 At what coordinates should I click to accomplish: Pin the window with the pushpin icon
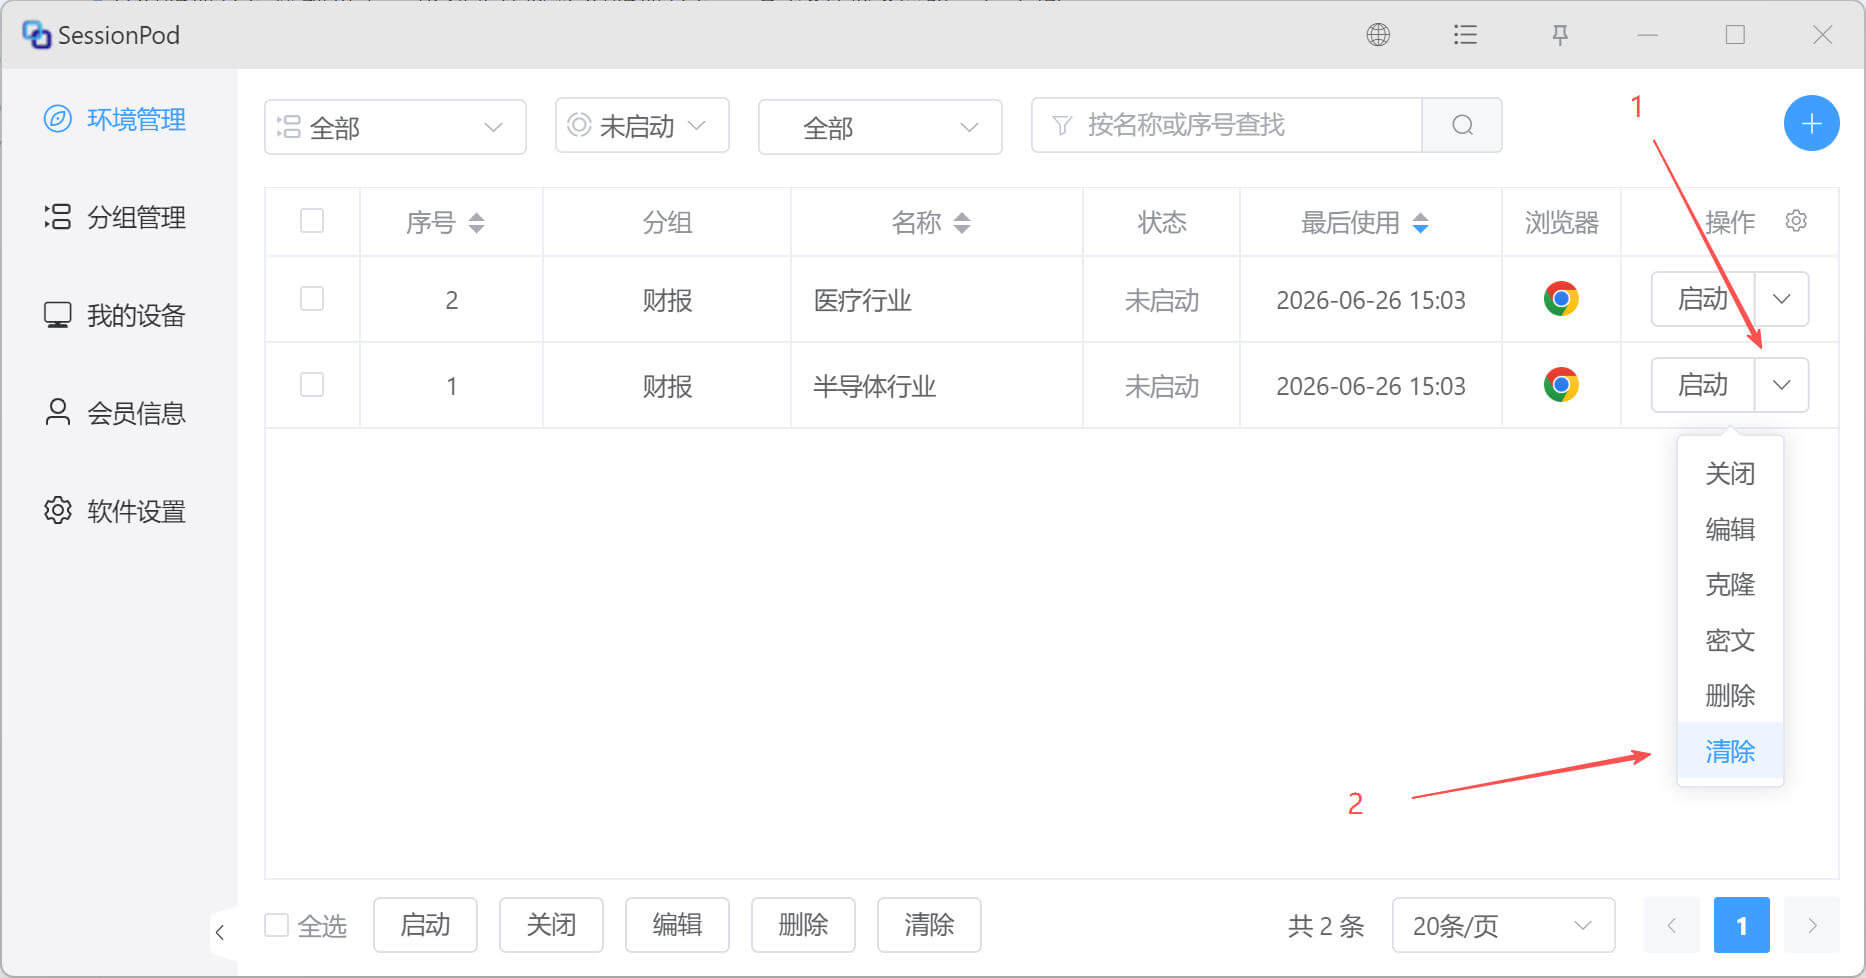tap(1560, 35)
